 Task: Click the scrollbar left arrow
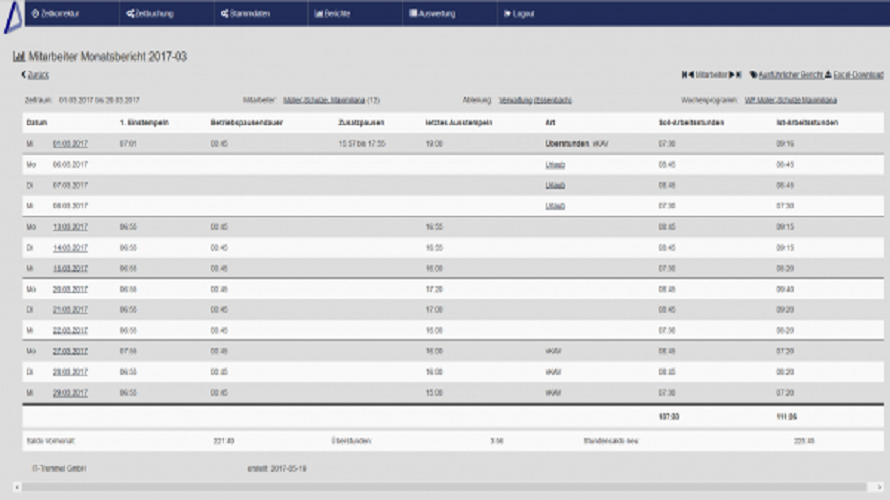17,487
